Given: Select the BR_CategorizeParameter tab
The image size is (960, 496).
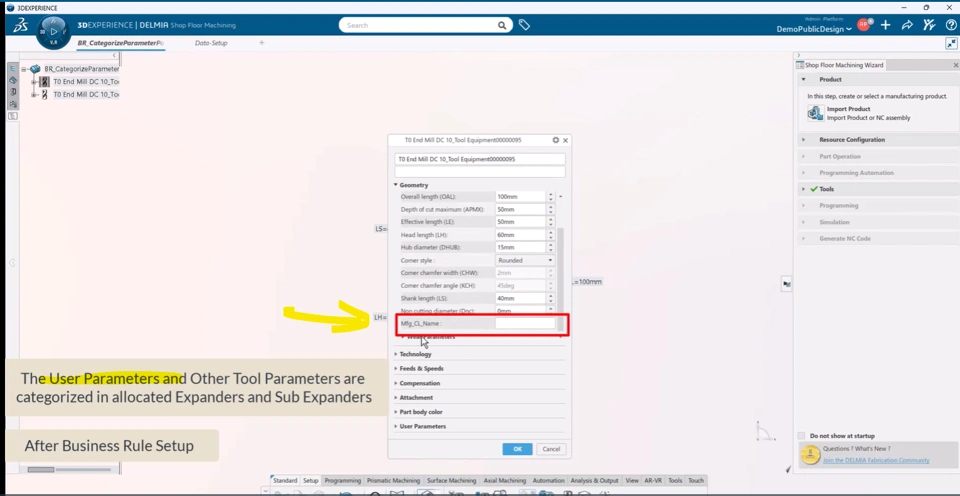Looking at the screenshot, I should coord(121,43).
